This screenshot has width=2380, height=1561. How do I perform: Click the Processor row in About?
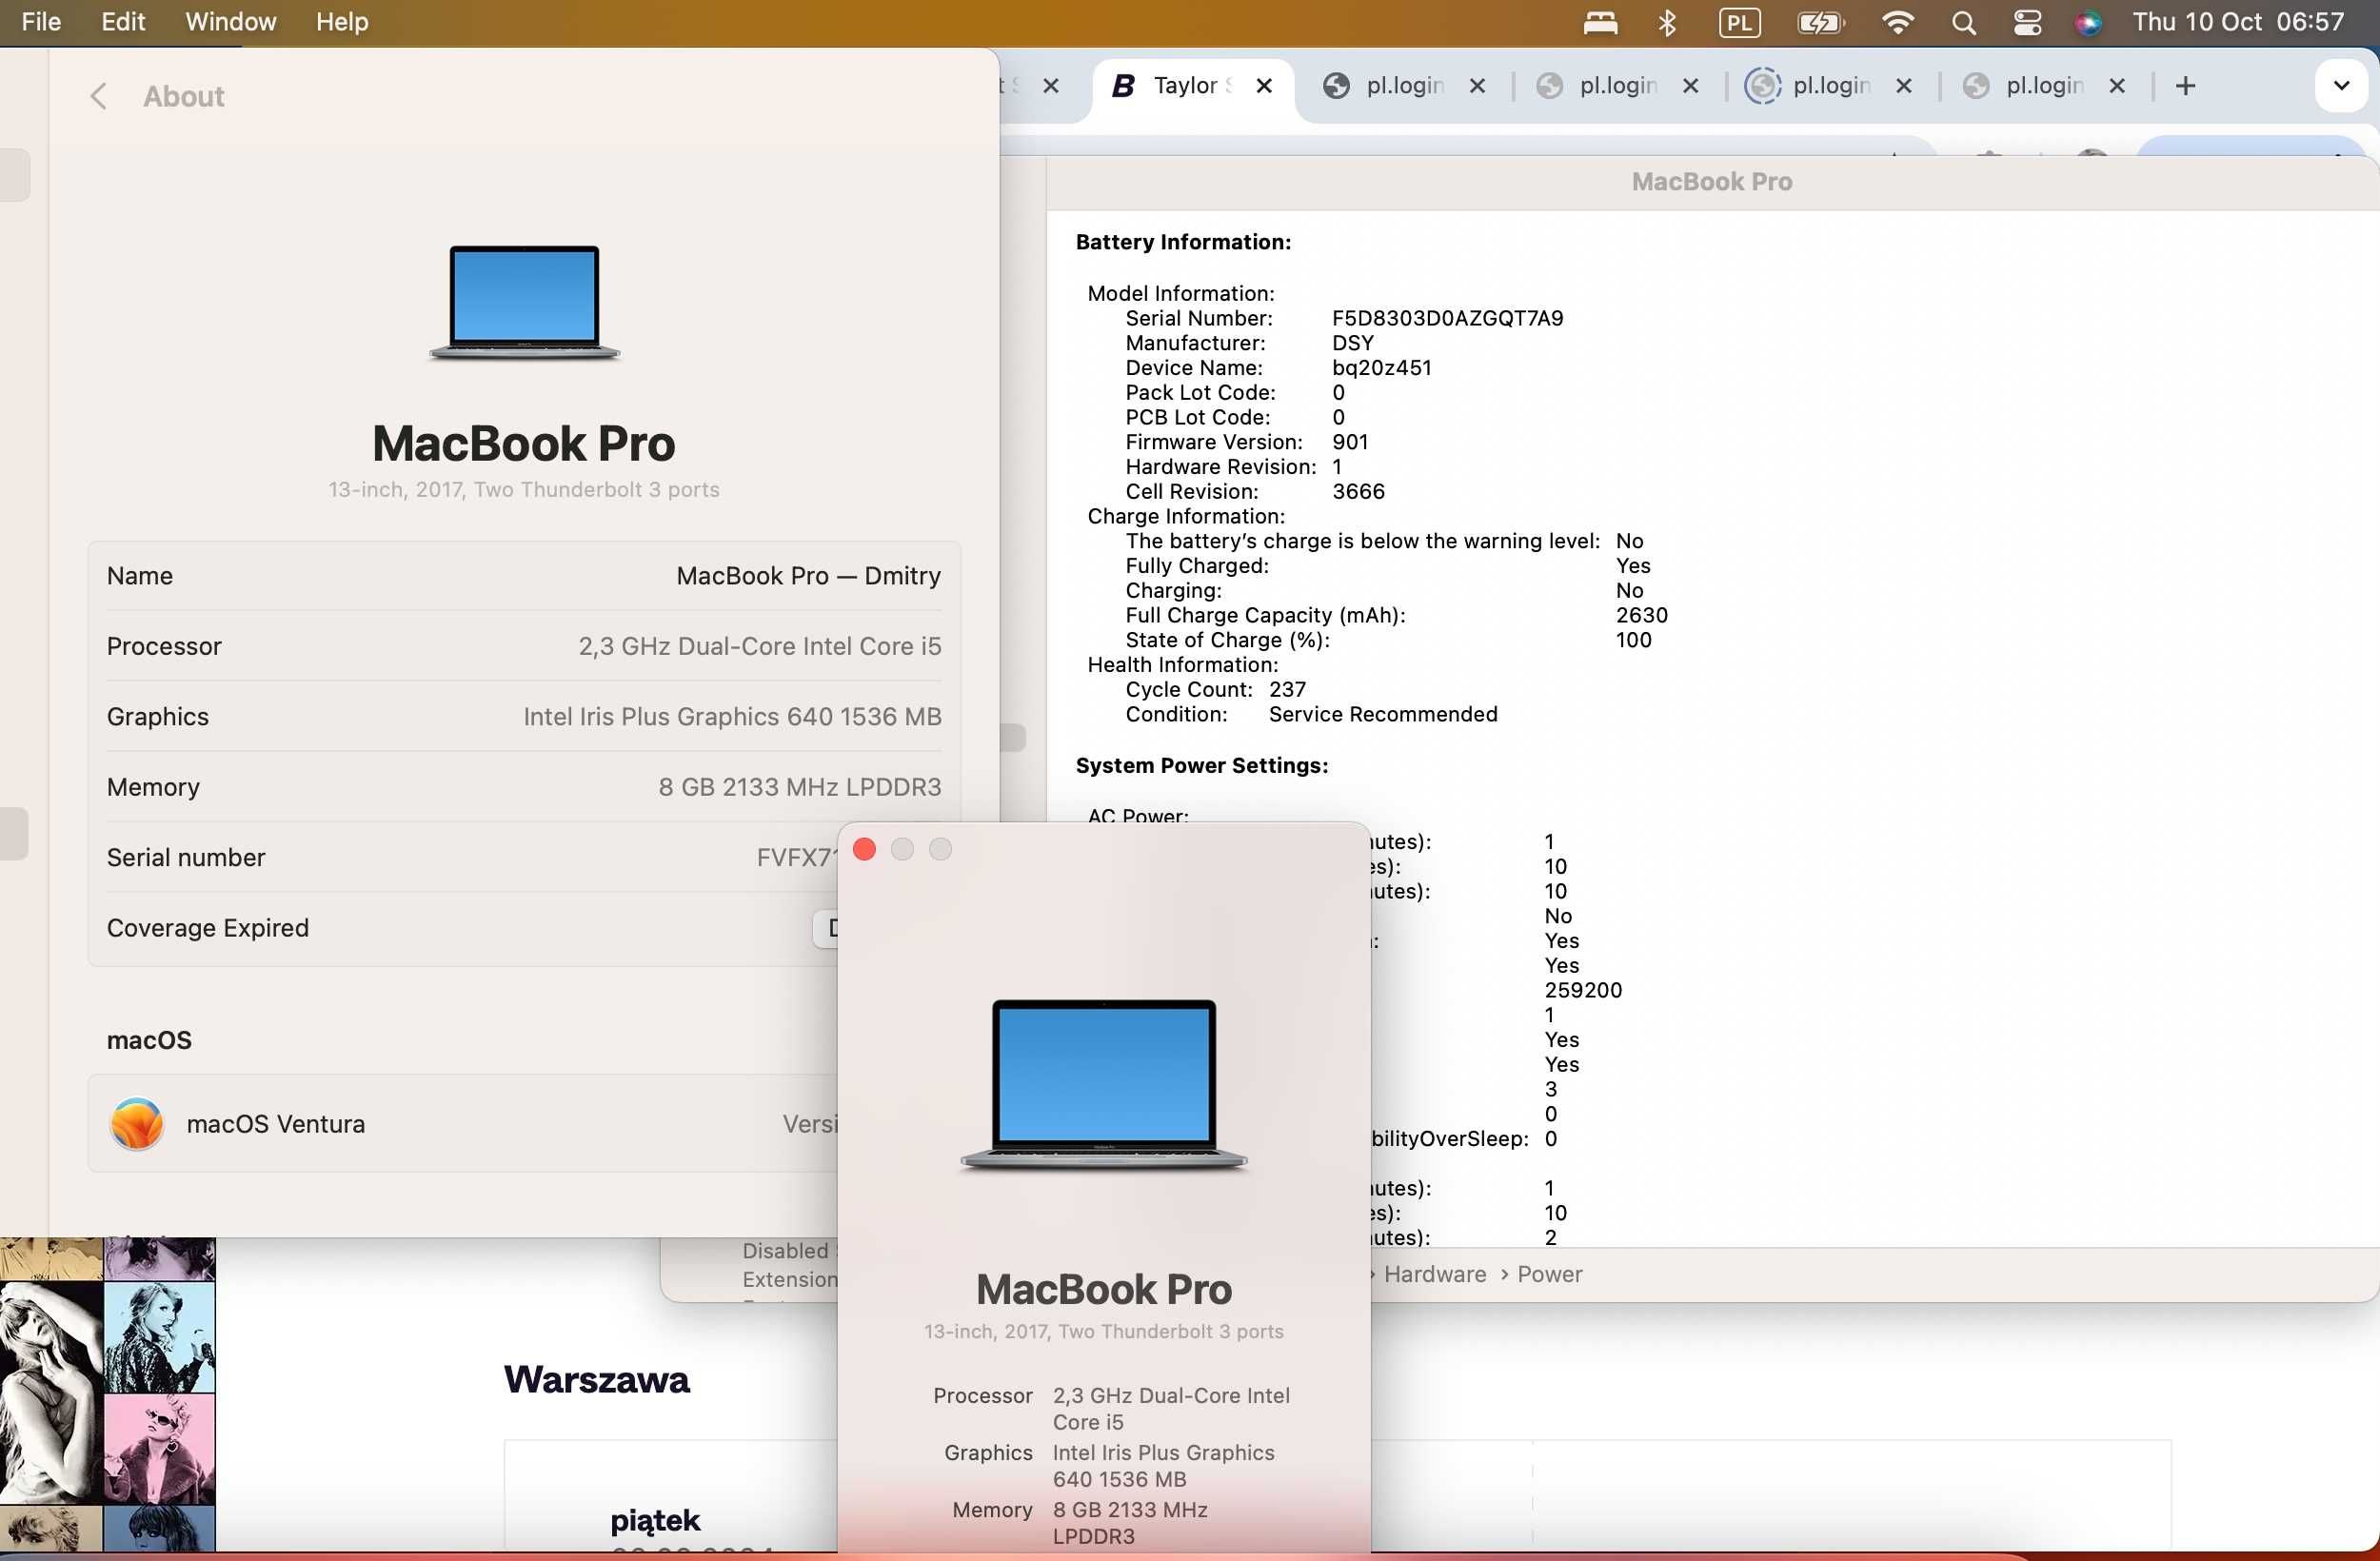tap(524, 646)
